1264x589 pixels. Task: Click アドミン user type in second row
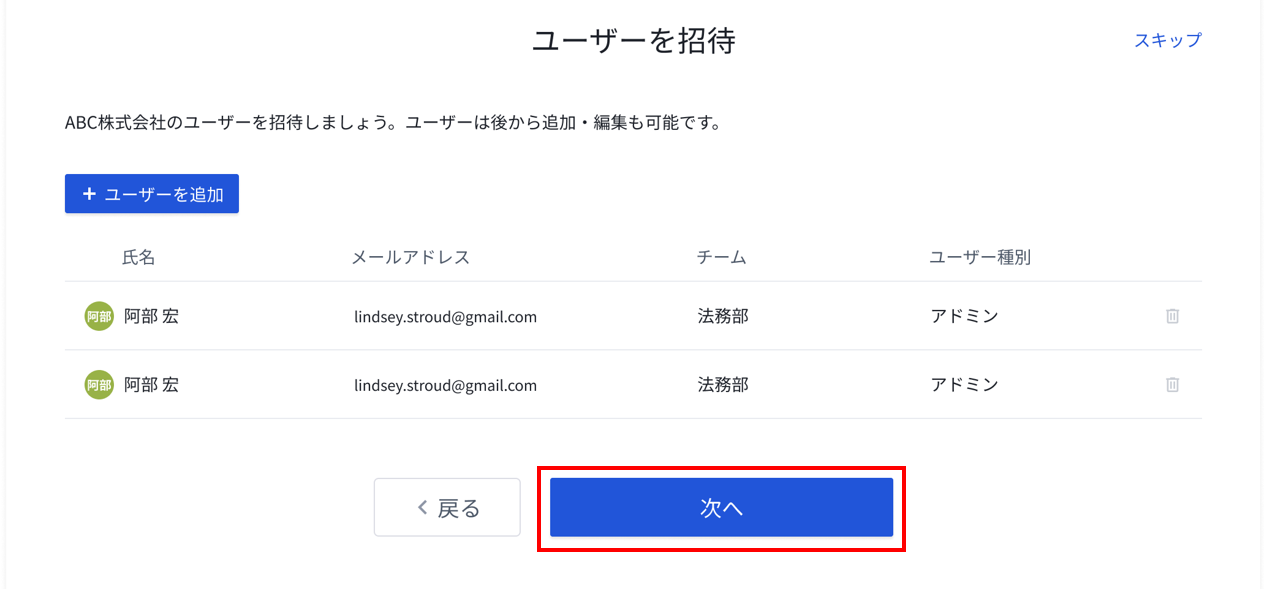click(965, 384)
